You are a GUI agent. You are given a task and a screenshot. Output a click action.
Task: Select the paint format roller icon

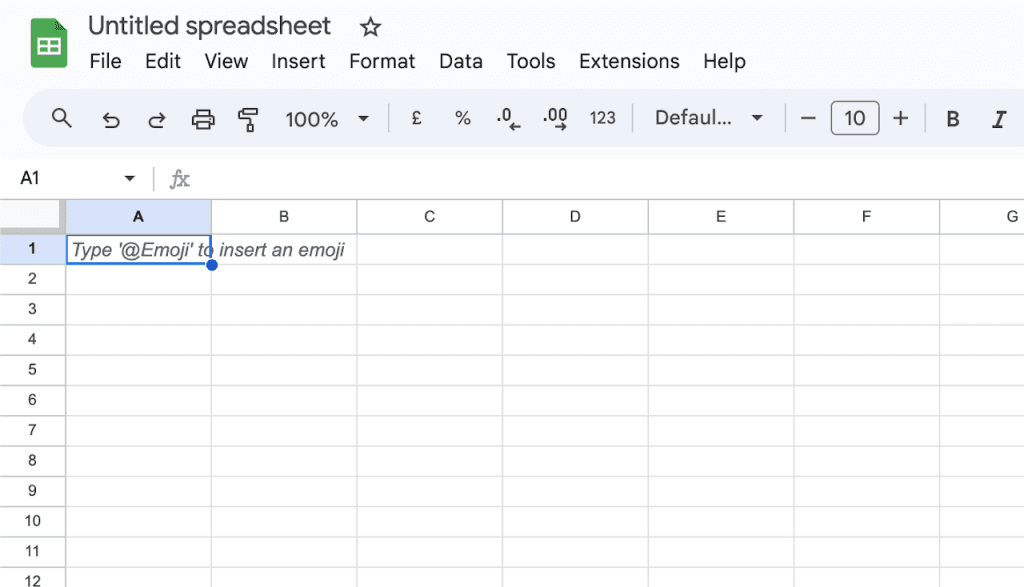coord(248,119)
